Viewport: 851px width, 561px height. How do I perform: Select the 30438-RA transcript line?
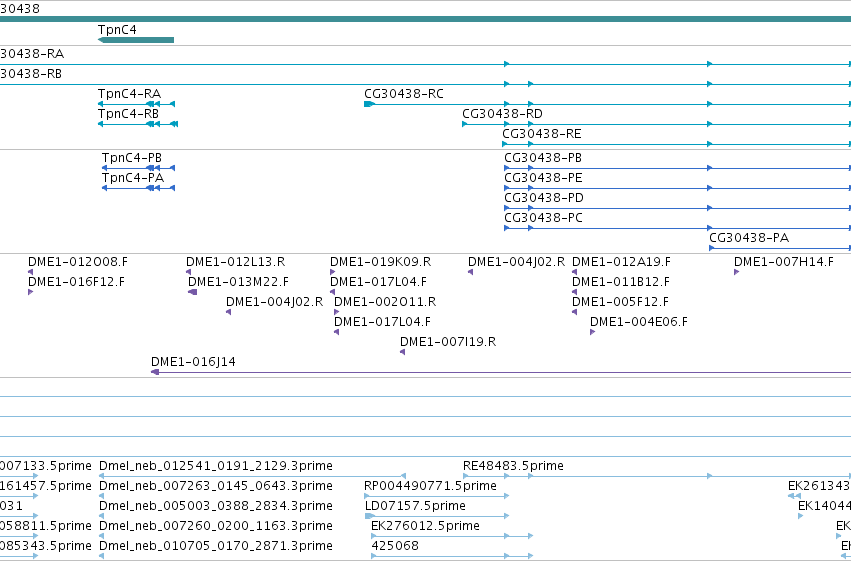pos(426,64)
